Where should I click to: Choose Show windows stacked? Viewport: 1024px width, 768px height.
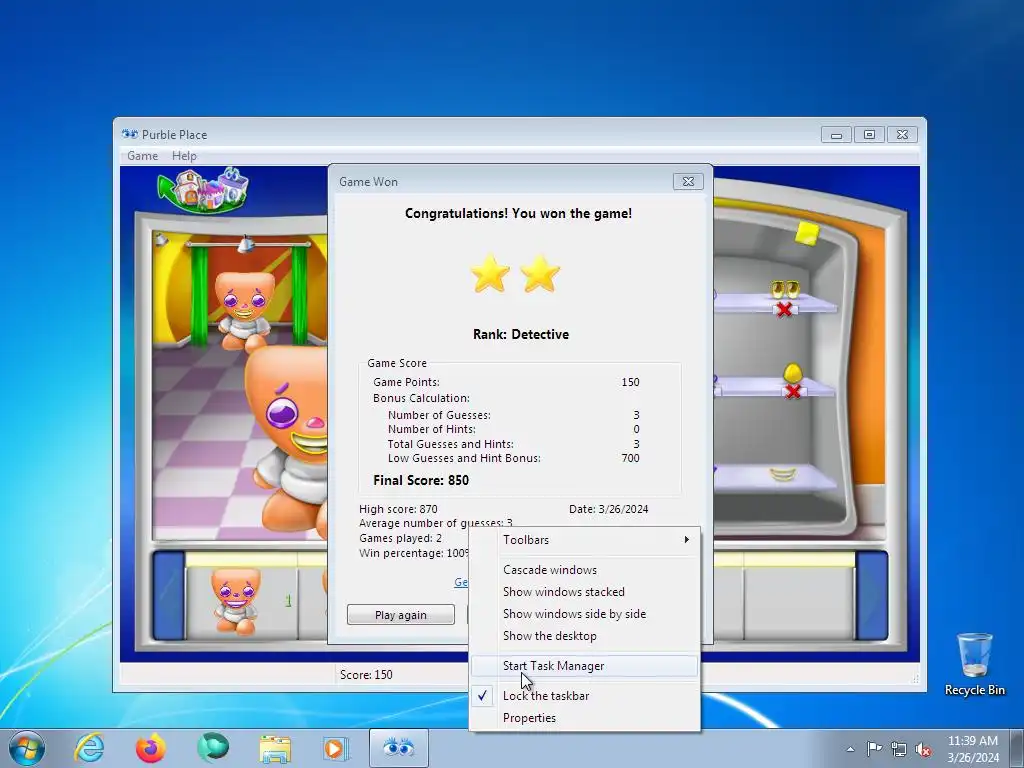[584, 592]
